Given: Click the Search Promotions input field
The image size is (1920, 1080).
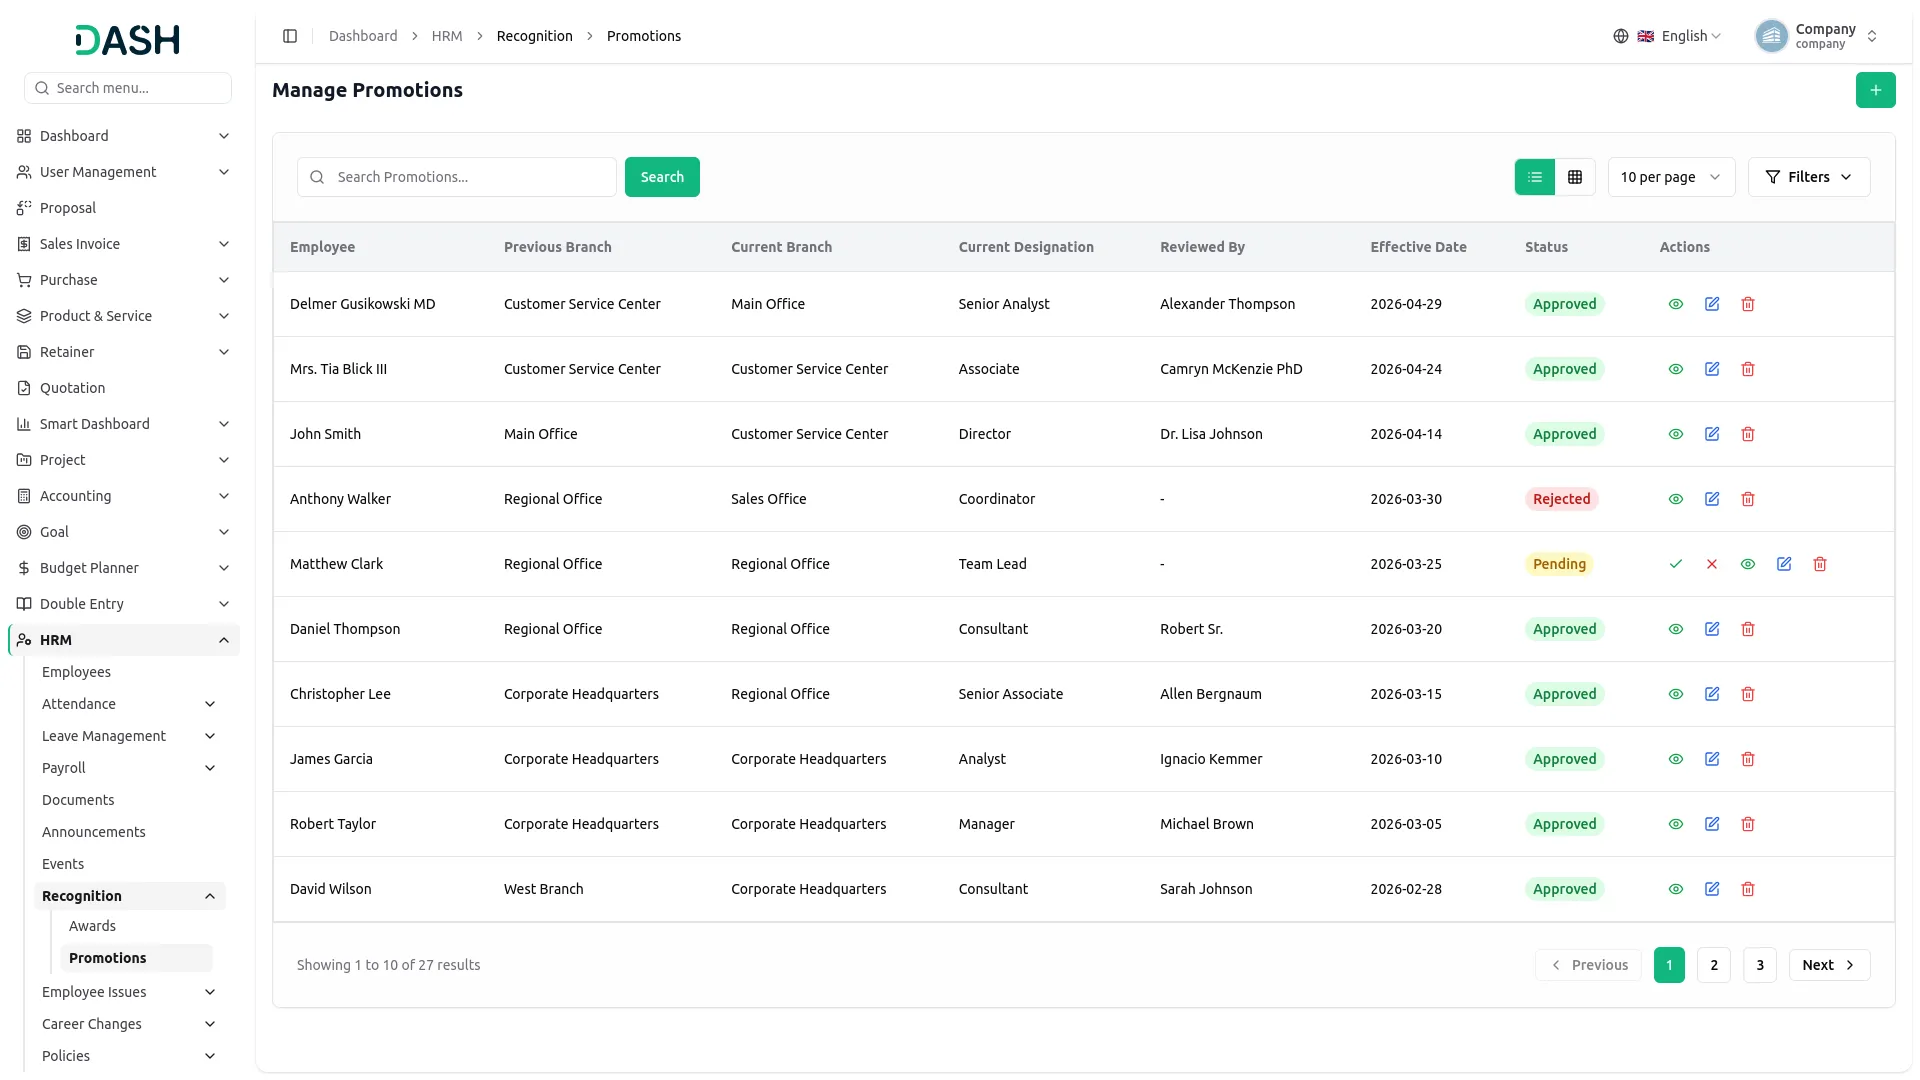Looking at the screenshot, I should (x=457, y=177).
